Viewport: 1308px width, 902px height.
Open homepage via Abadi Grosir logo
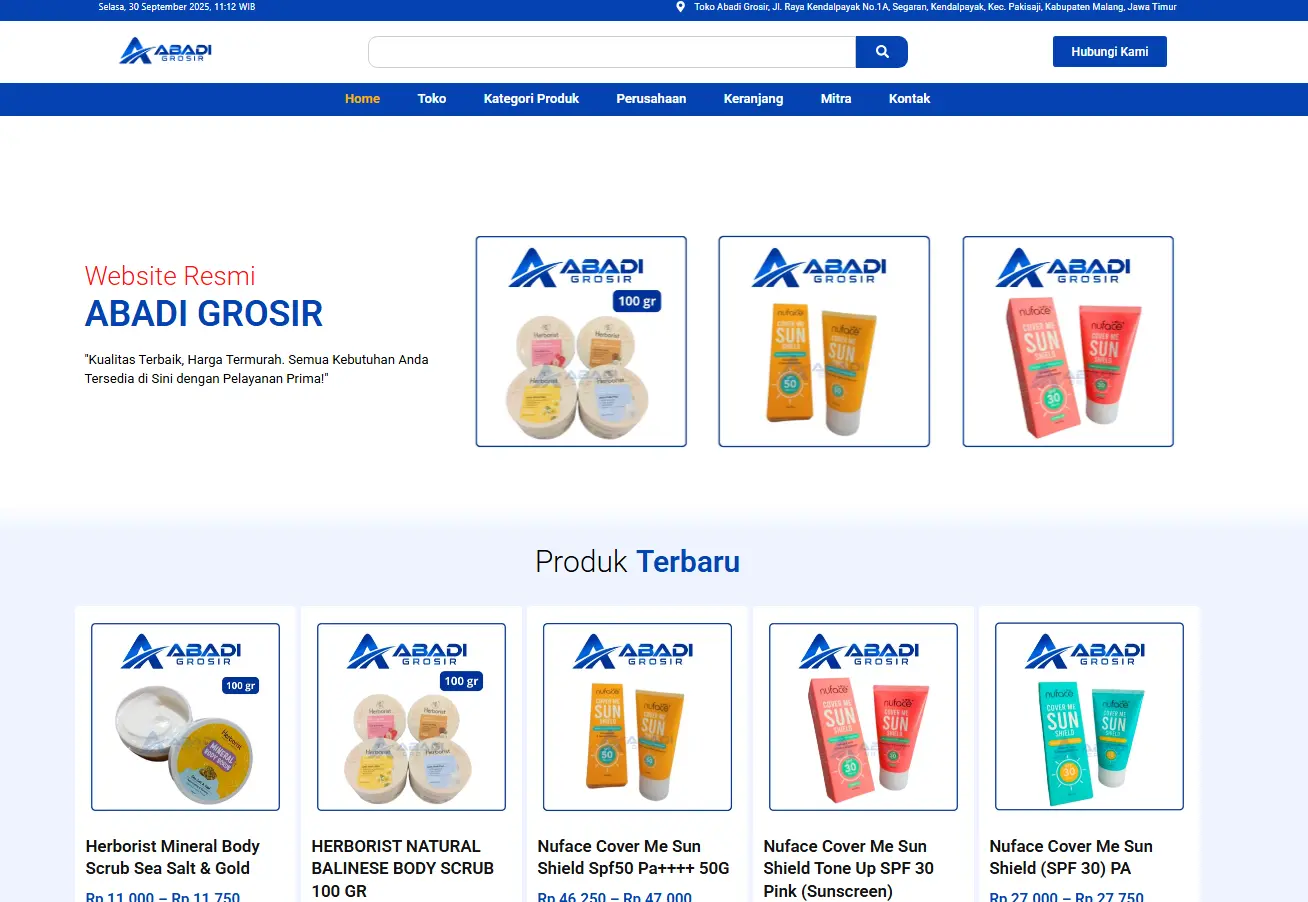click(166, 51)
